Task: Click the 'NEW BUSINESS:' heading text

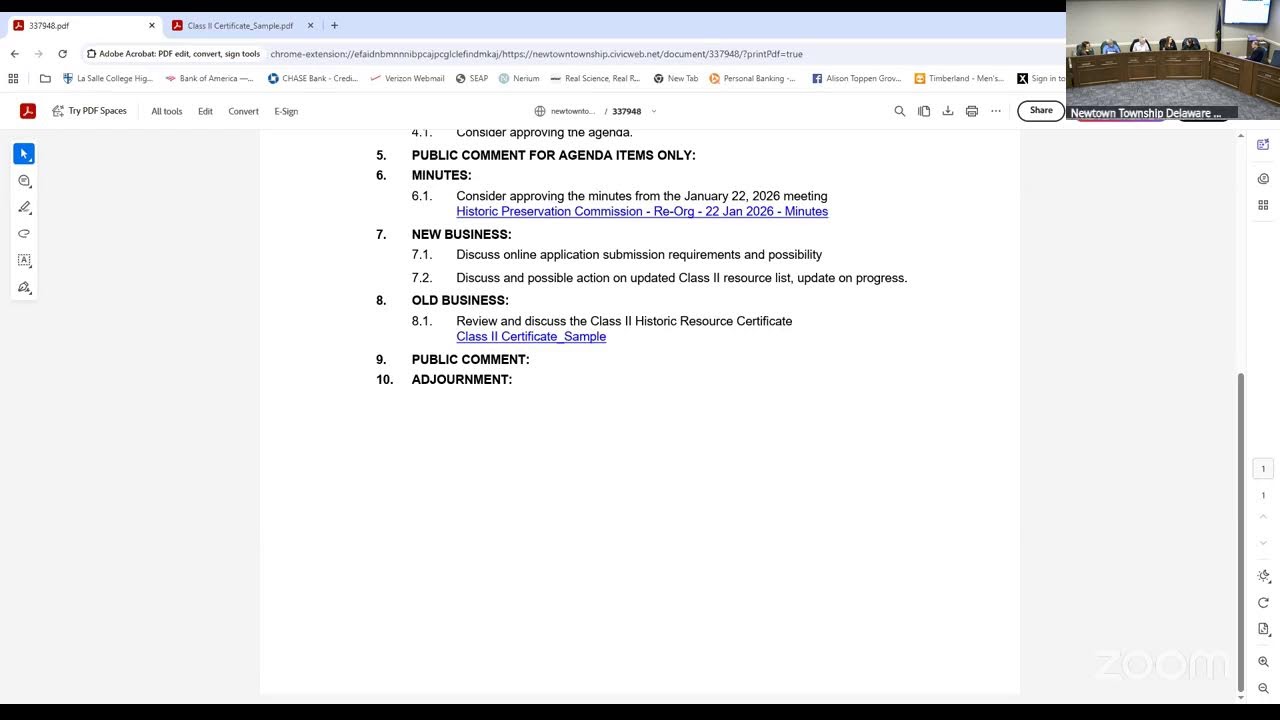Action: (461, 235)
